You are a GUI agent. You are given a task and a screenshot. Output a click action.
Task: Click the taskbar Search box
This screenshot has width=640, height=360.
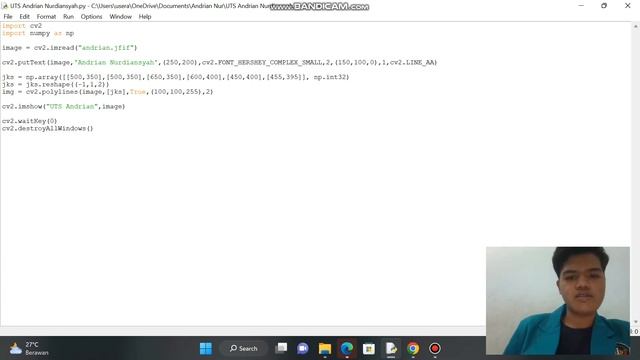[x=244, y=348]
